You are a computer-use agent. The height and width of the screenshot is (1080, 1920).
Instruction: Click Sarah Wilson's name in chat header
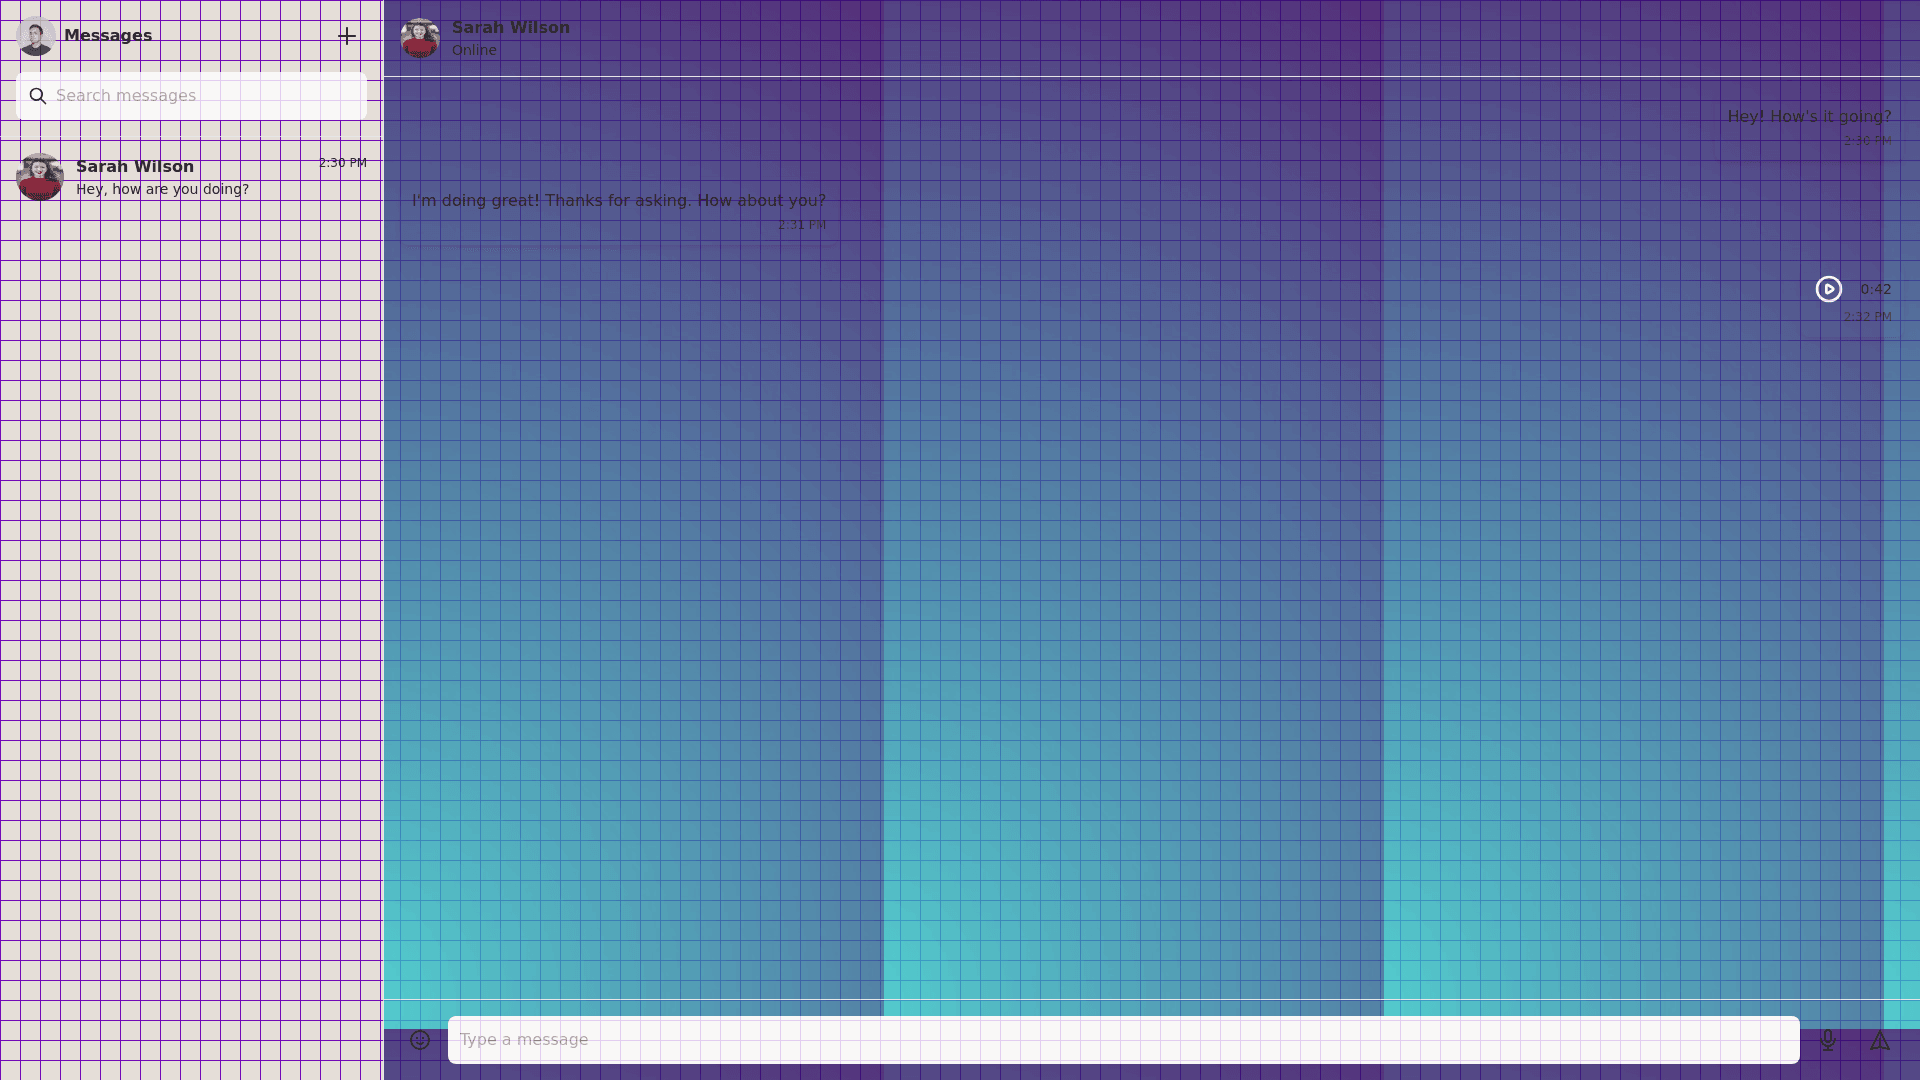tap(510, 28)
